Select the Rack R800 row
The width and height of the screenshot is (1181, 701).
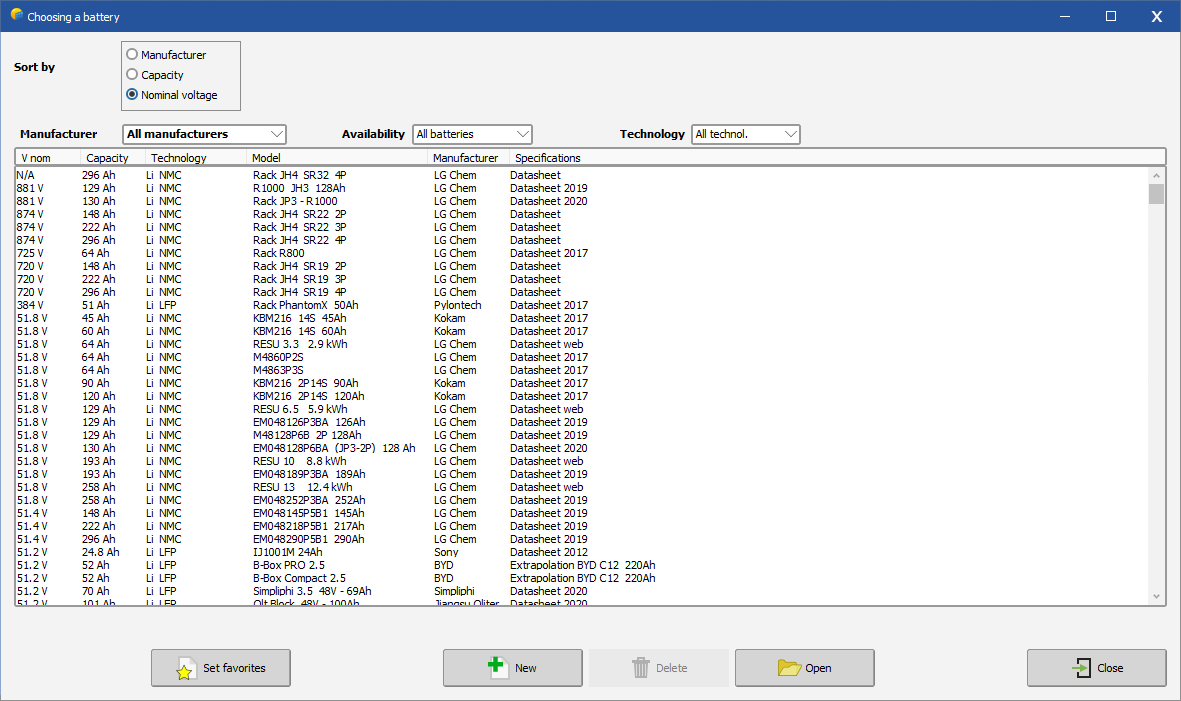click(x=581, y=253)
